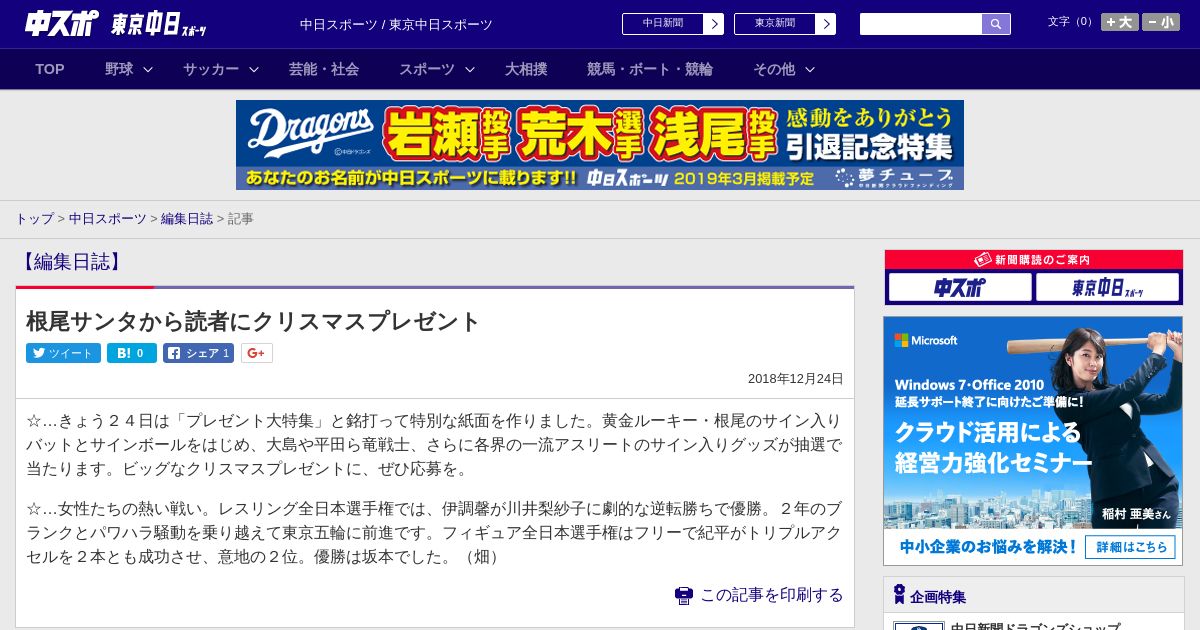
Task: Click 詳細はこちら button in ad
Action: (x=1131, y=547)
